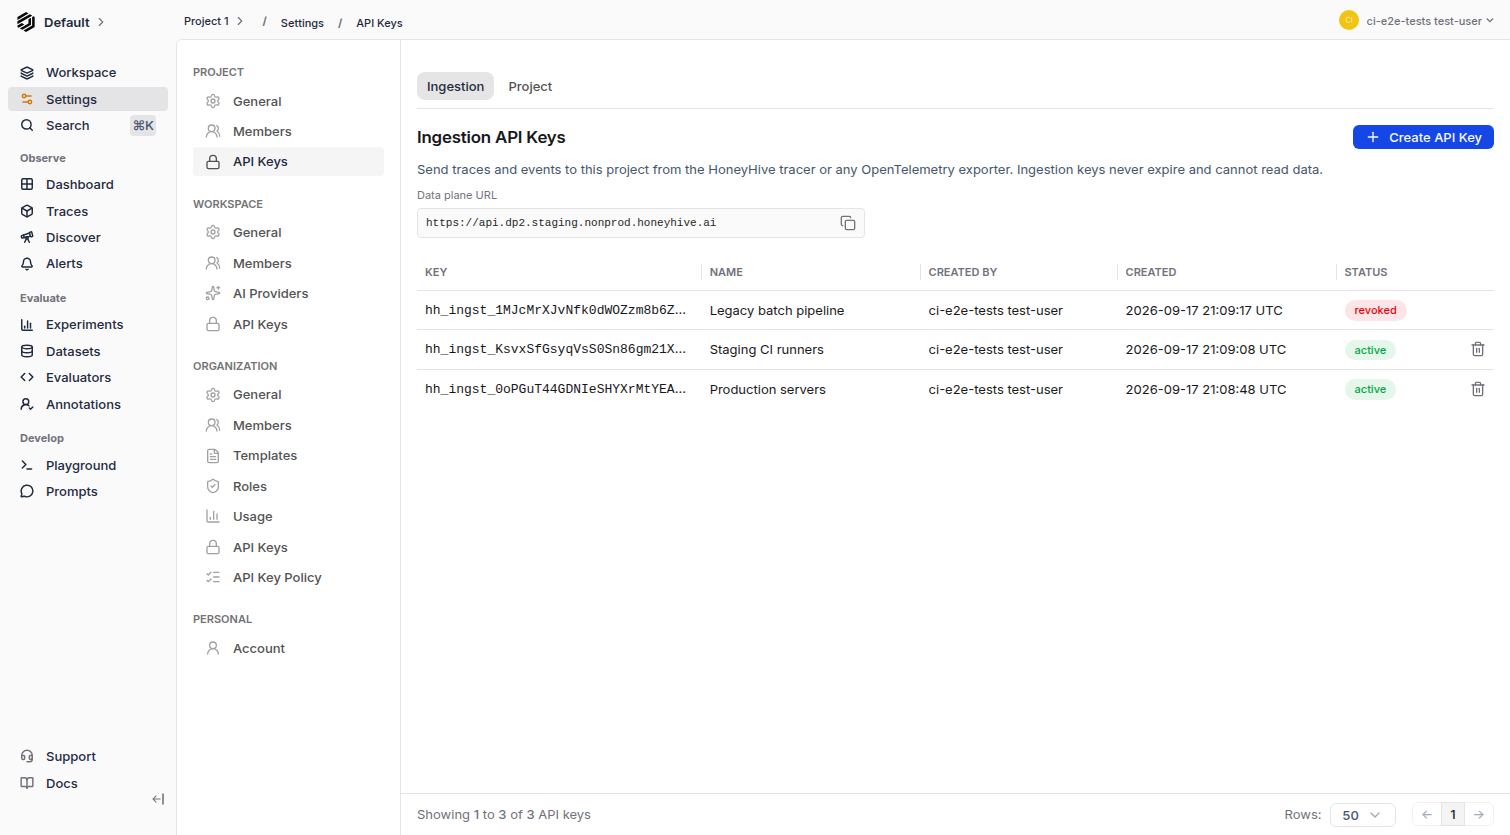Click active badge for Staging CI runners

(1370, 350)
